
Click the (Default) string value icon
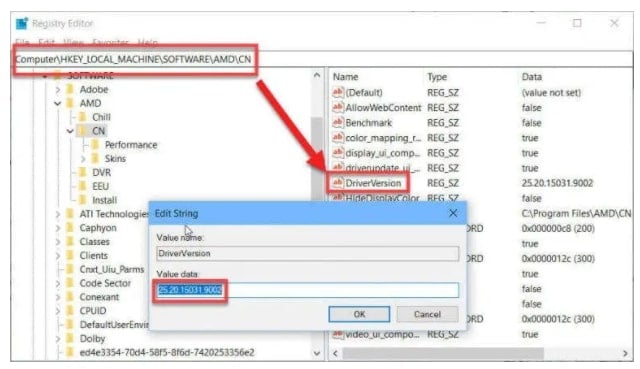tap(338, 93)
